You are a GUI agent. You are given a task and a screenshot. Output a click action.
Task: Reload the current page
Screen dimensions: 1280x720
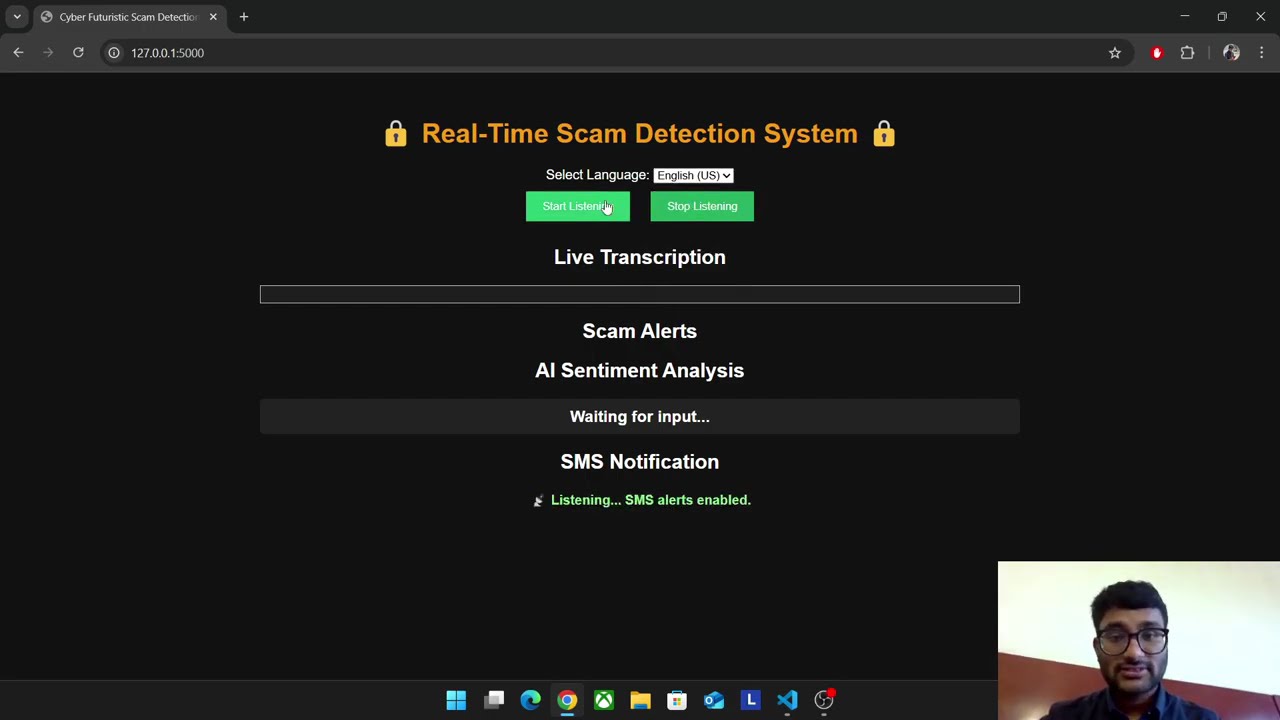(x=78, y=53)
